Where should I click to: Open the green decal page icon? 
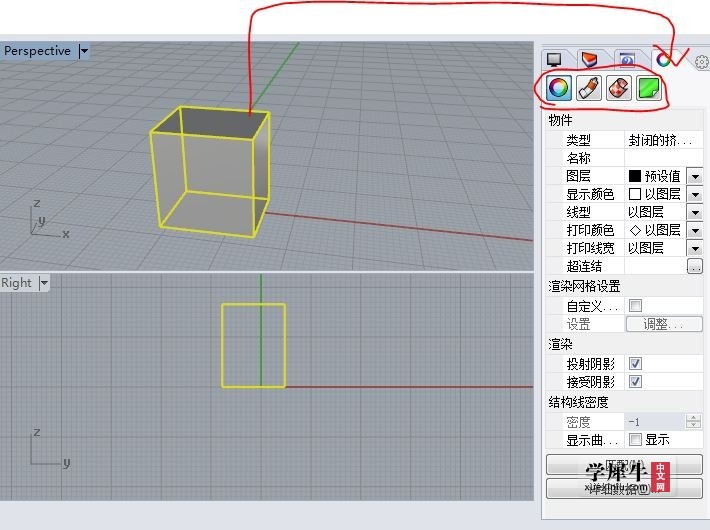[x=648, y=88]
